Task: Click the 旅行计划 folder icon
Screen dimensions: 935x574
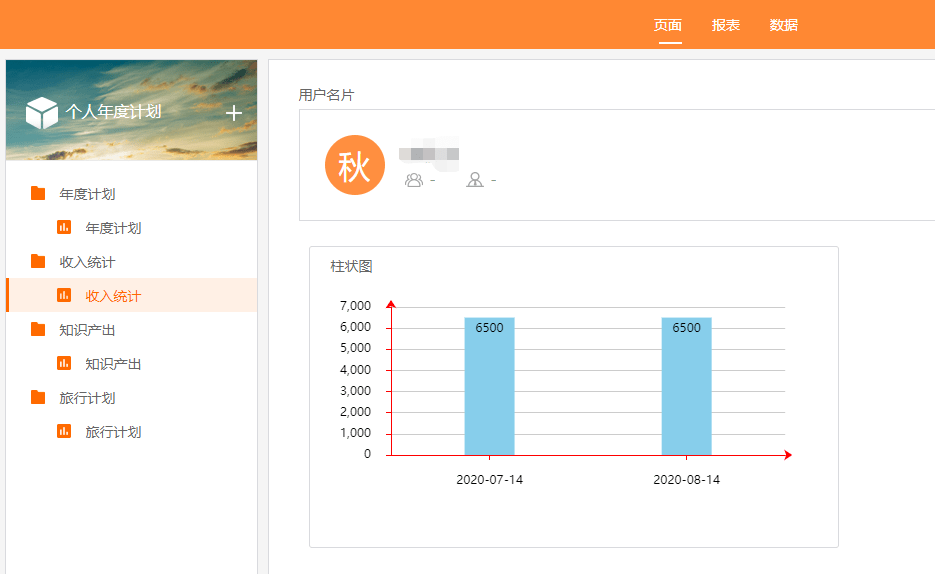Action: (38, 398)
